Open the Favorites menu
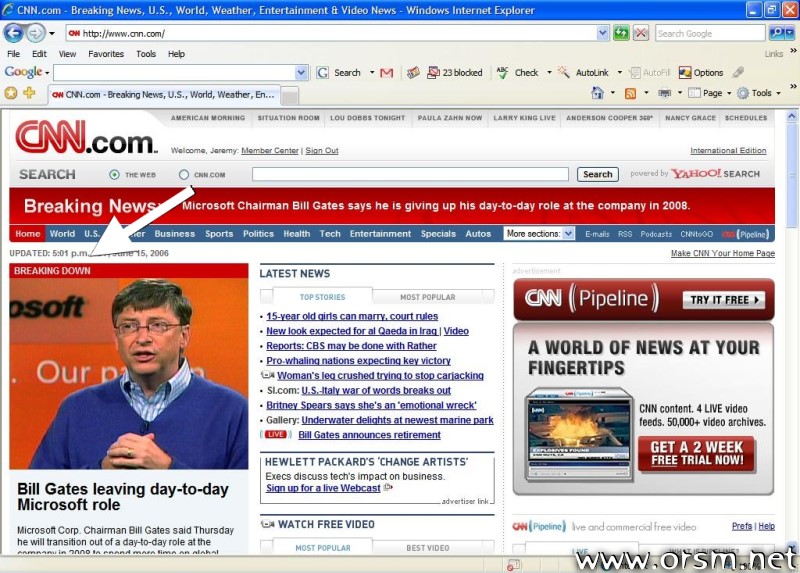Image resolution: width=800 pixels, height=573 pixels. pyautogui.click(x=106, y=54)
